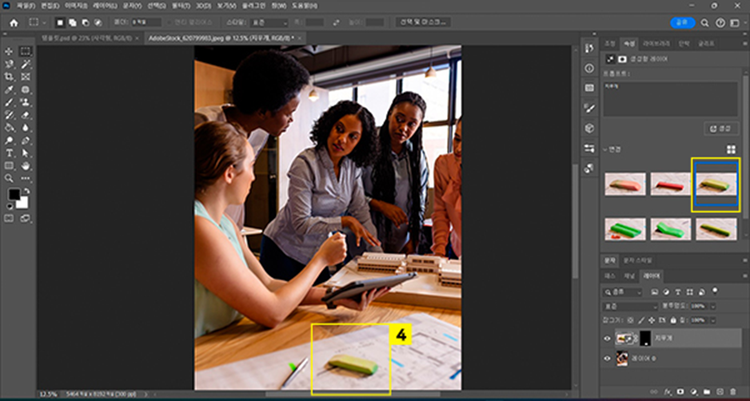Click the Generate button under the prompt
Viewport: 750px width, 401px height.
point(721,128)
